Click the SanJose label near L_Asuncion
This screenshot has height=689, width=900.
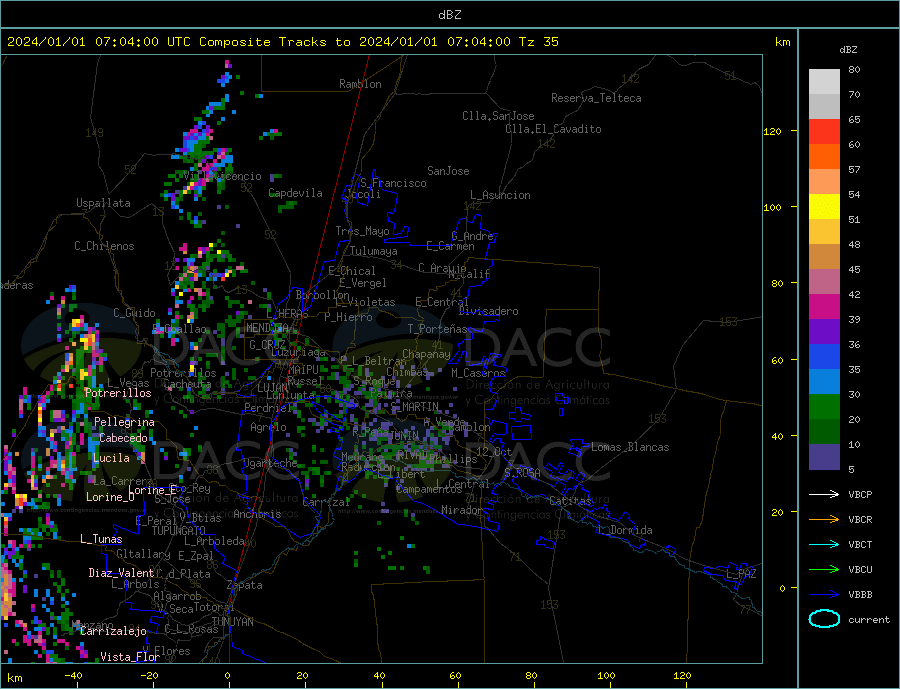[448, 171]
